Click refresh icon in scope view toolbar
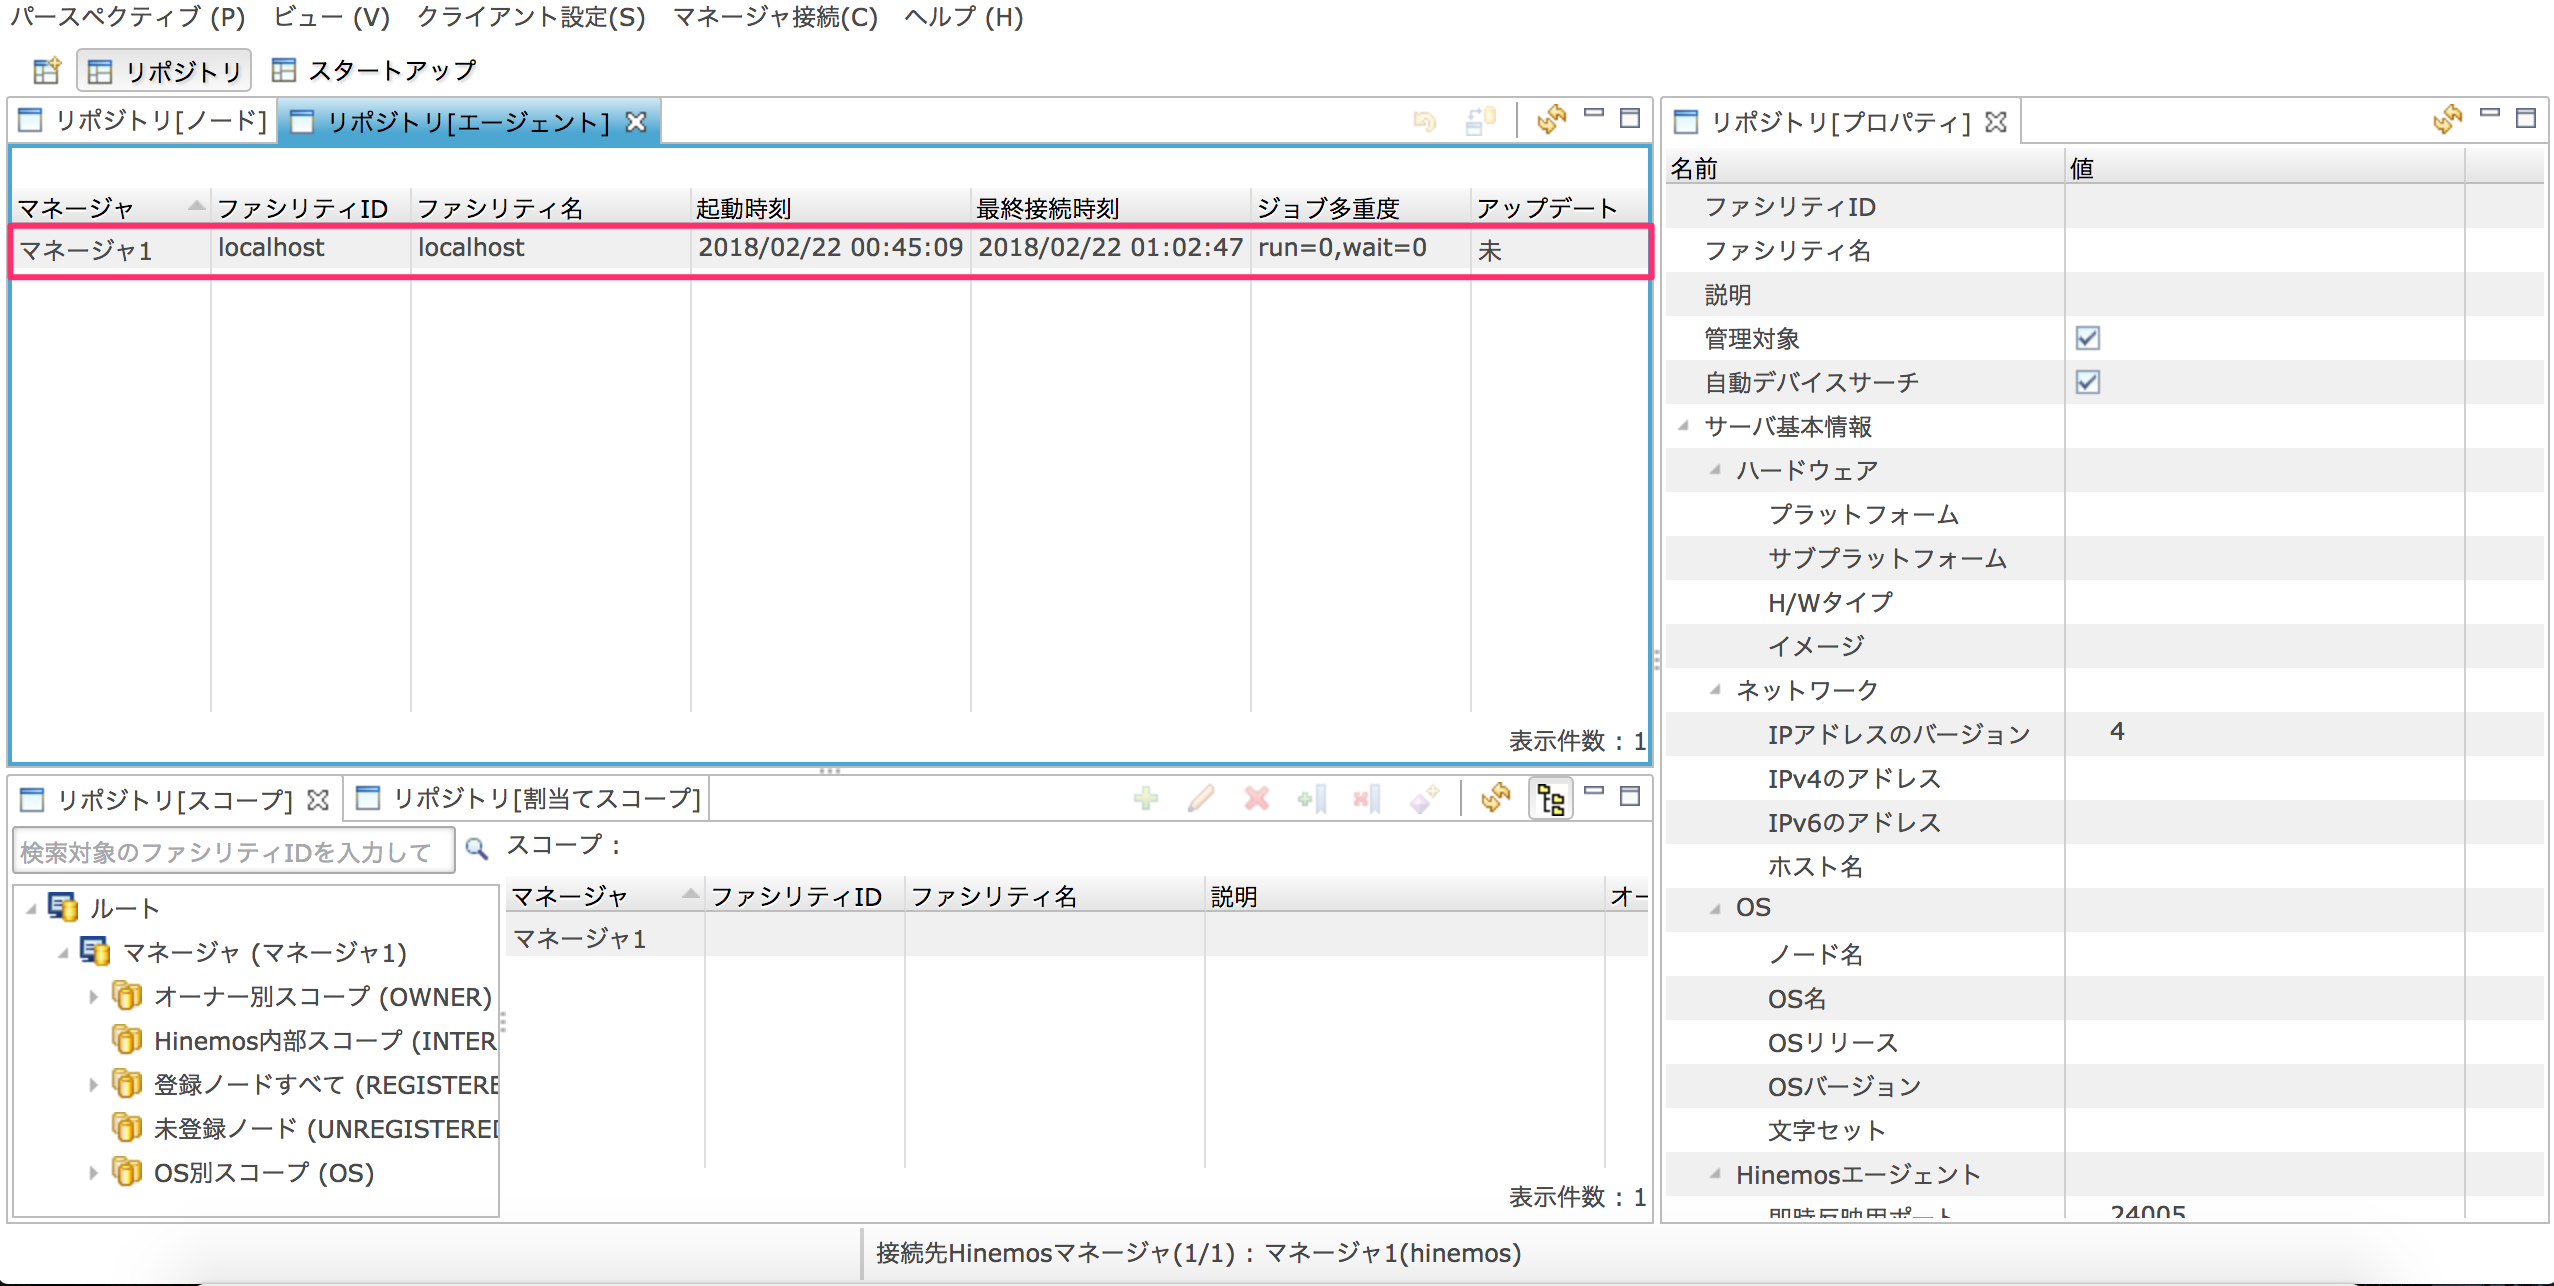This screenshot has width=2554, height=1286. pyautogui.click(x=1495, y=798)
